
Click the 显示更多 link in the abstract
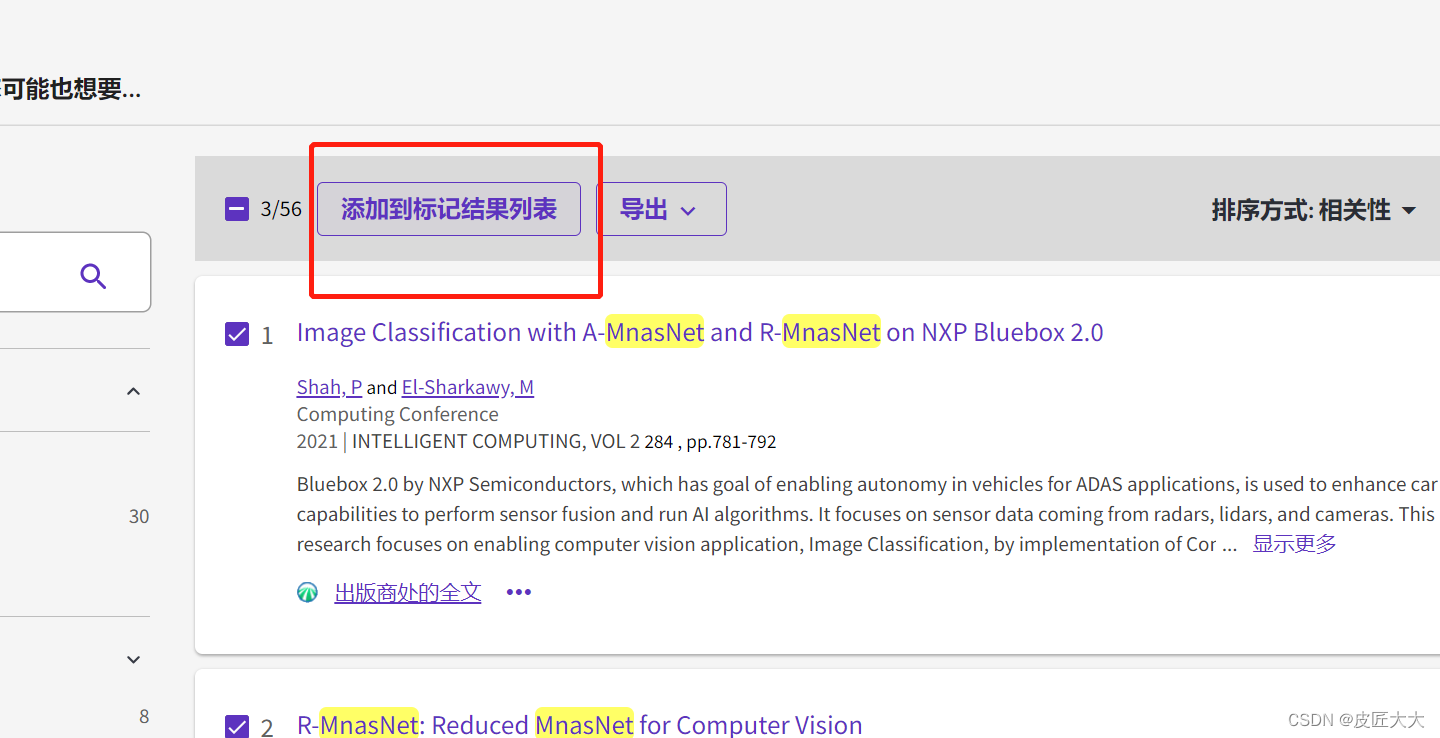1293,543
